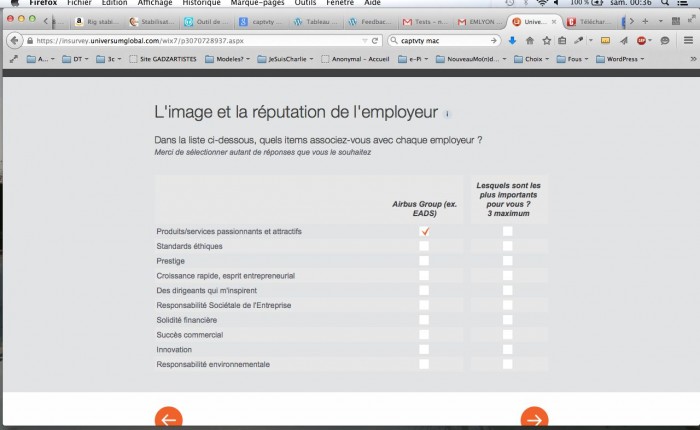Go to the Firefox home page
The width and height of the screenshot is (700, 430).
529,41
